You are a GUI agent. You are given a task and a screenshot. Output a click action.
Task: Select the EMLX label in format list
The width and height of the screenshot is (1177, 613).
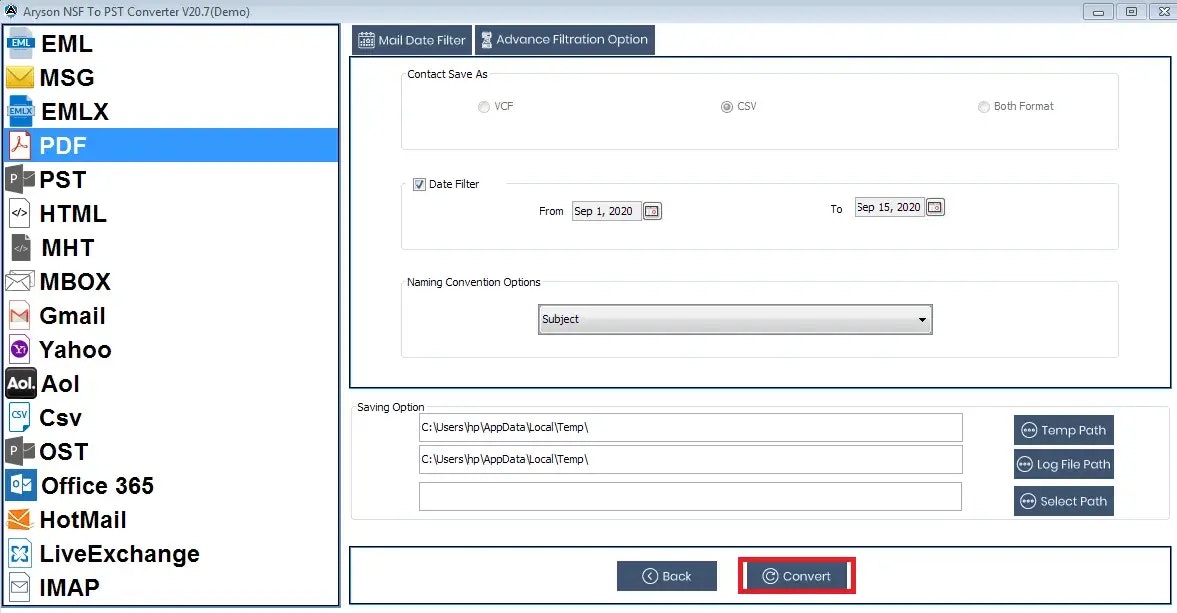point(75,112)
